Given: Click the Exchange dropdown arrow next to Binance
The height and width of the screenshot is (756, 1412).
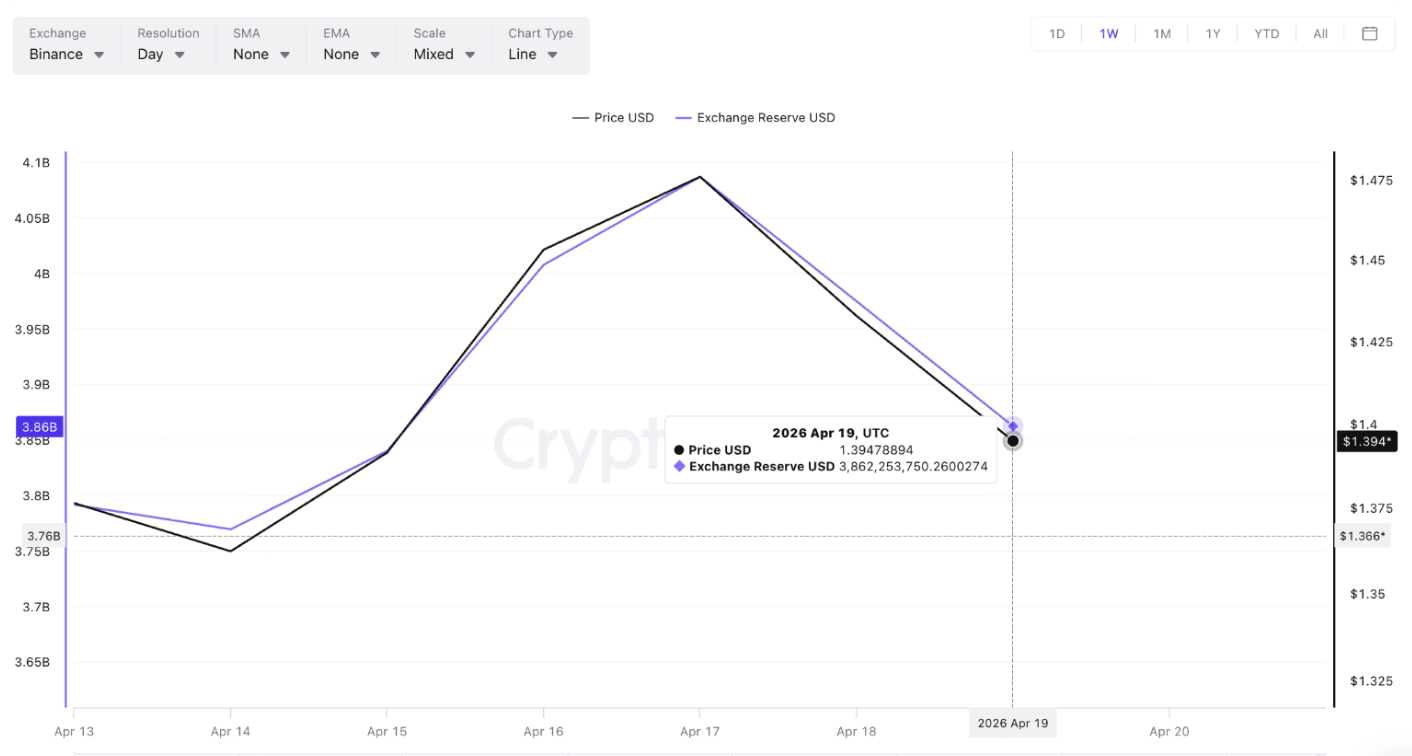Looking at the screenshot, I should (99, 55).
